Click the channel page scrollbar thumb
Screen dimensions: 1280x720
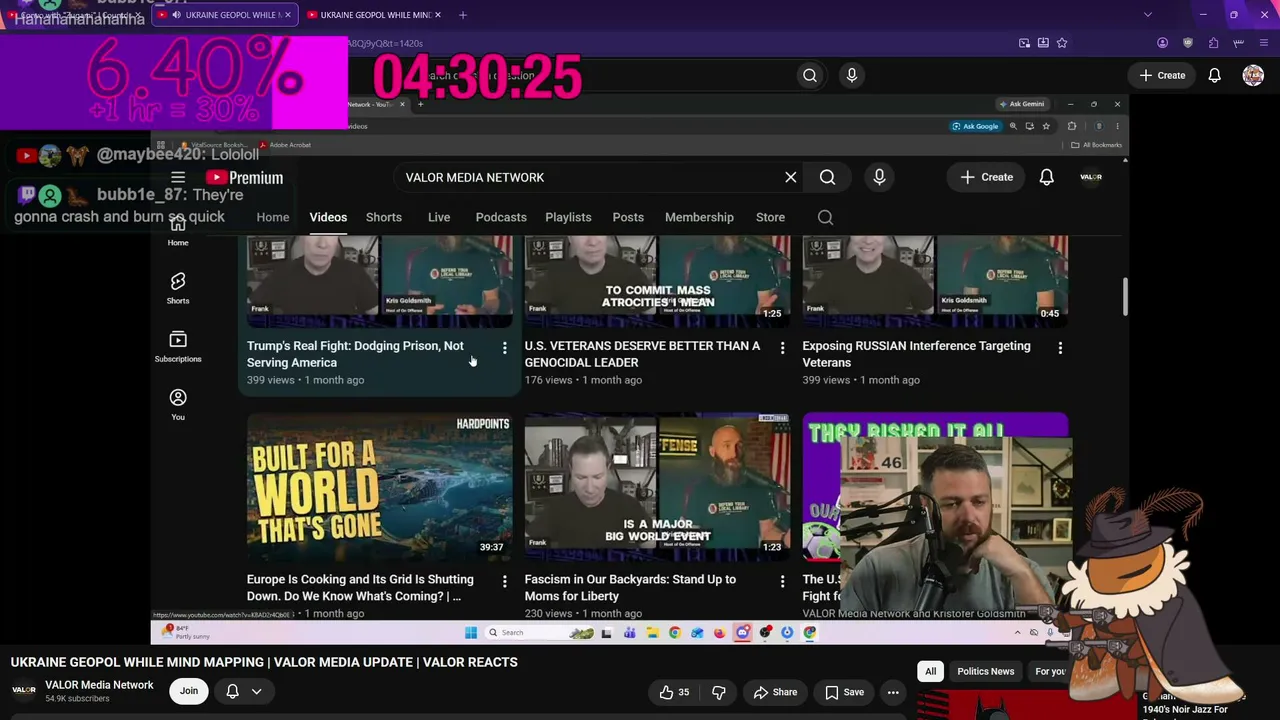1125,297
